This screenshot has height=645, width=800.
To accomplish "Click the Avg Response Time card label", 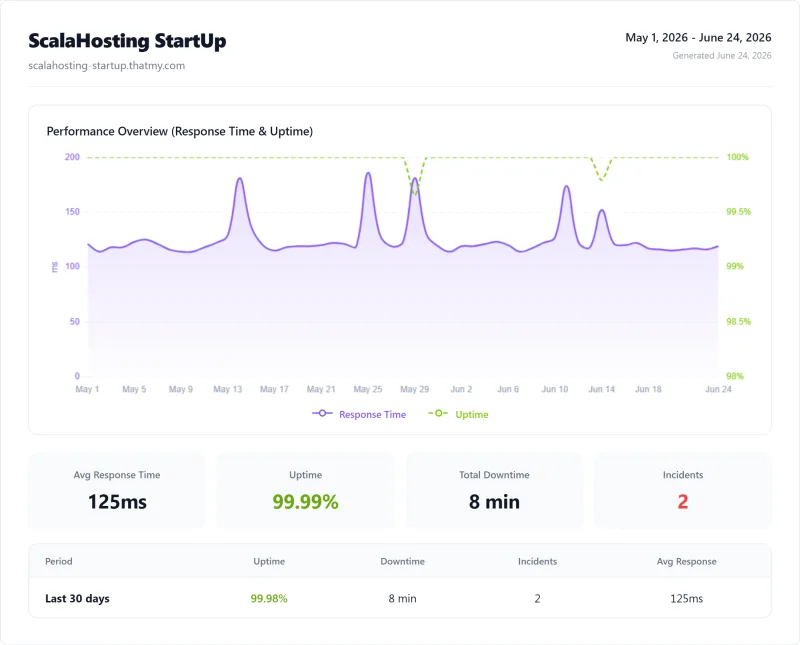I will (117, 475).
